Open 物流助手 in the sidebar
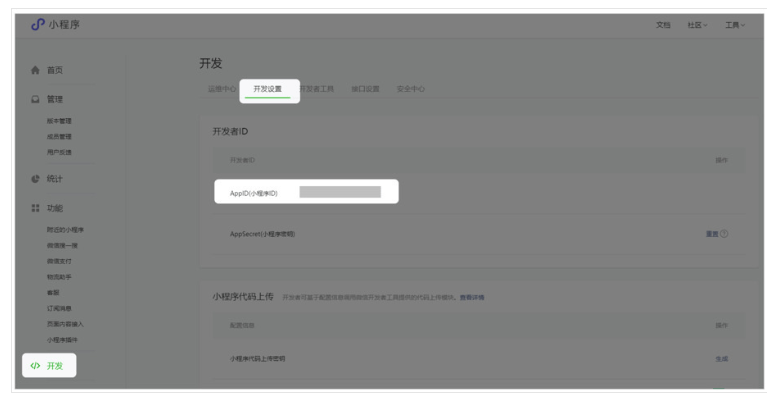 pyautogui.click(x=59, y=277)
